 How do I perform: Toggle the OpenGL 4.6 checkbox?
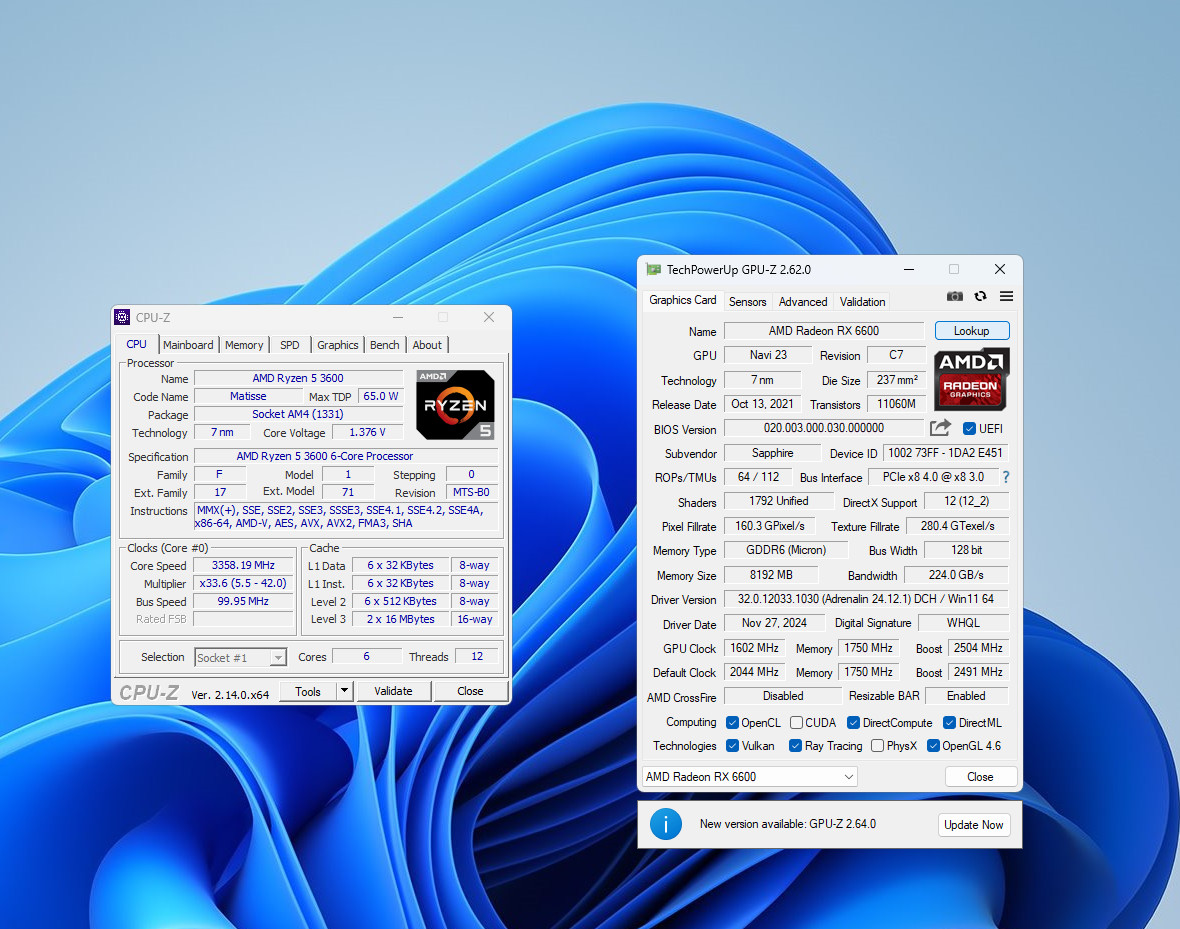click(x=933, y=746)
